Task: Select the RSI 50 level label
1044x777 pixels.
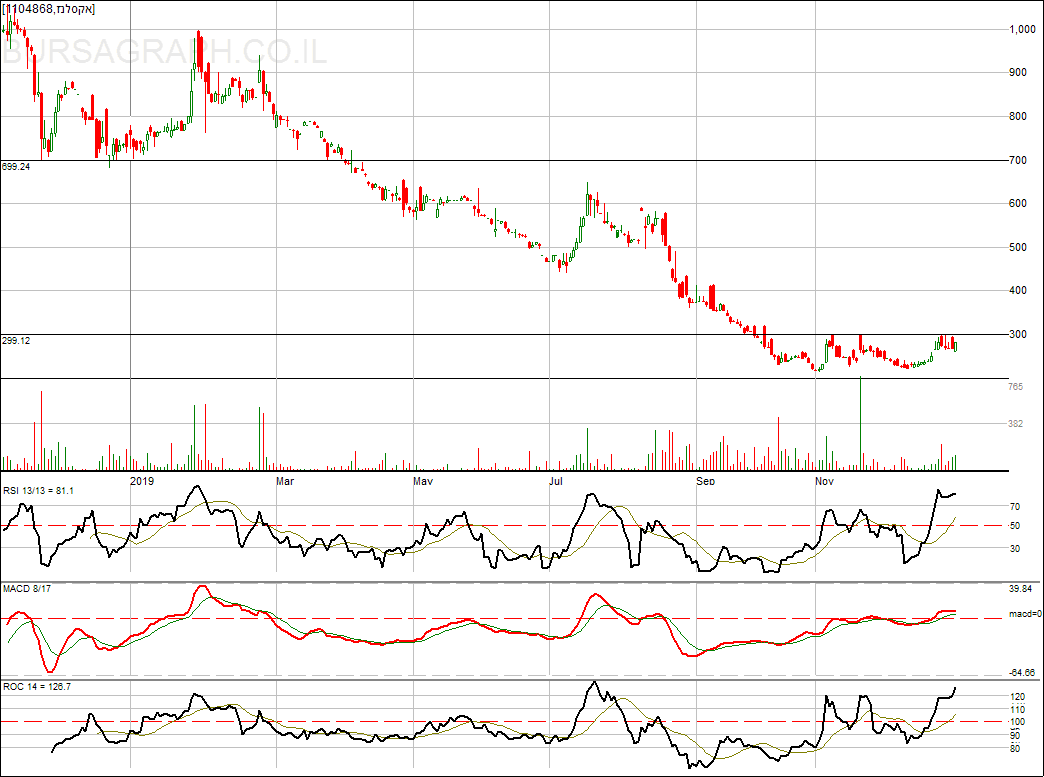Action: [x=1015, y=526]
